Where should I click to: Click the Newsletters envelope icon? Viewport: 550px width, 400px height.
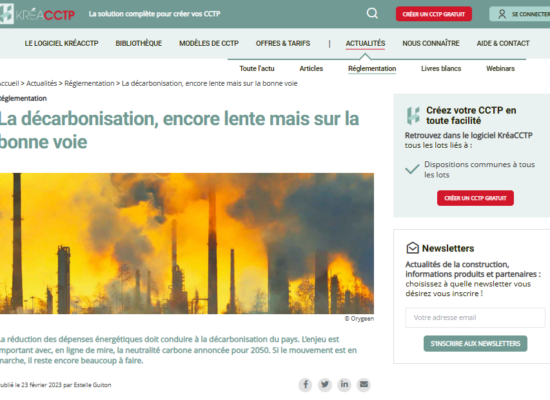[412, 248]
